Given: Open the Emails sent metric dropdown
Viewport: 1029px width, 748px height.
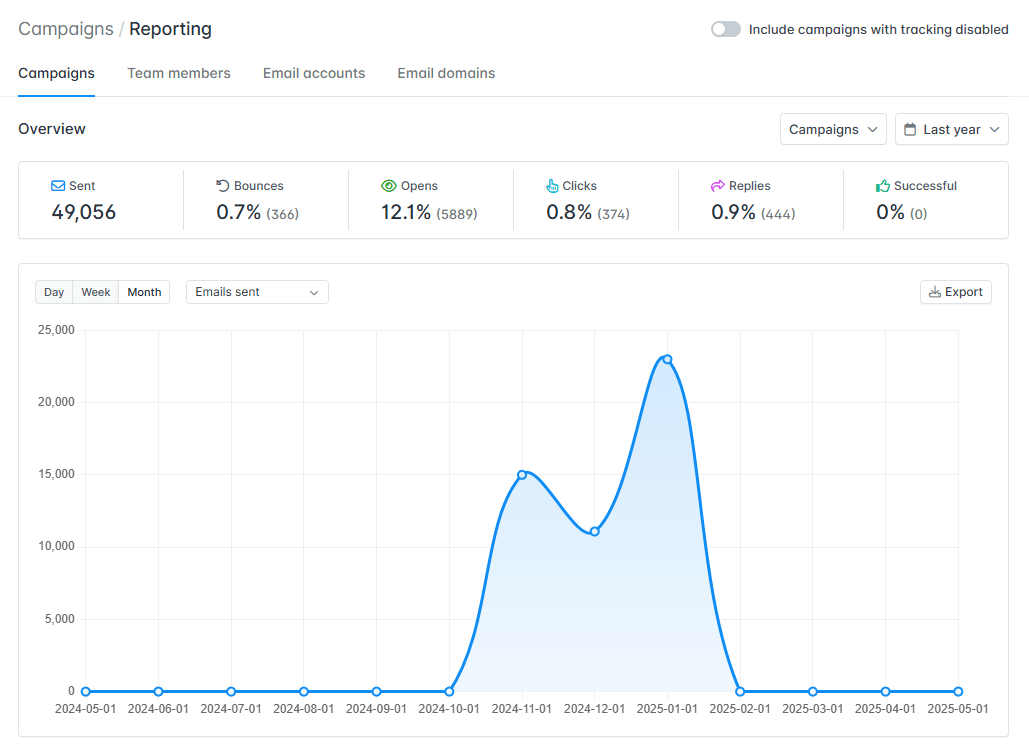Looking at the screenshot, I should click(x=257, y=292).
